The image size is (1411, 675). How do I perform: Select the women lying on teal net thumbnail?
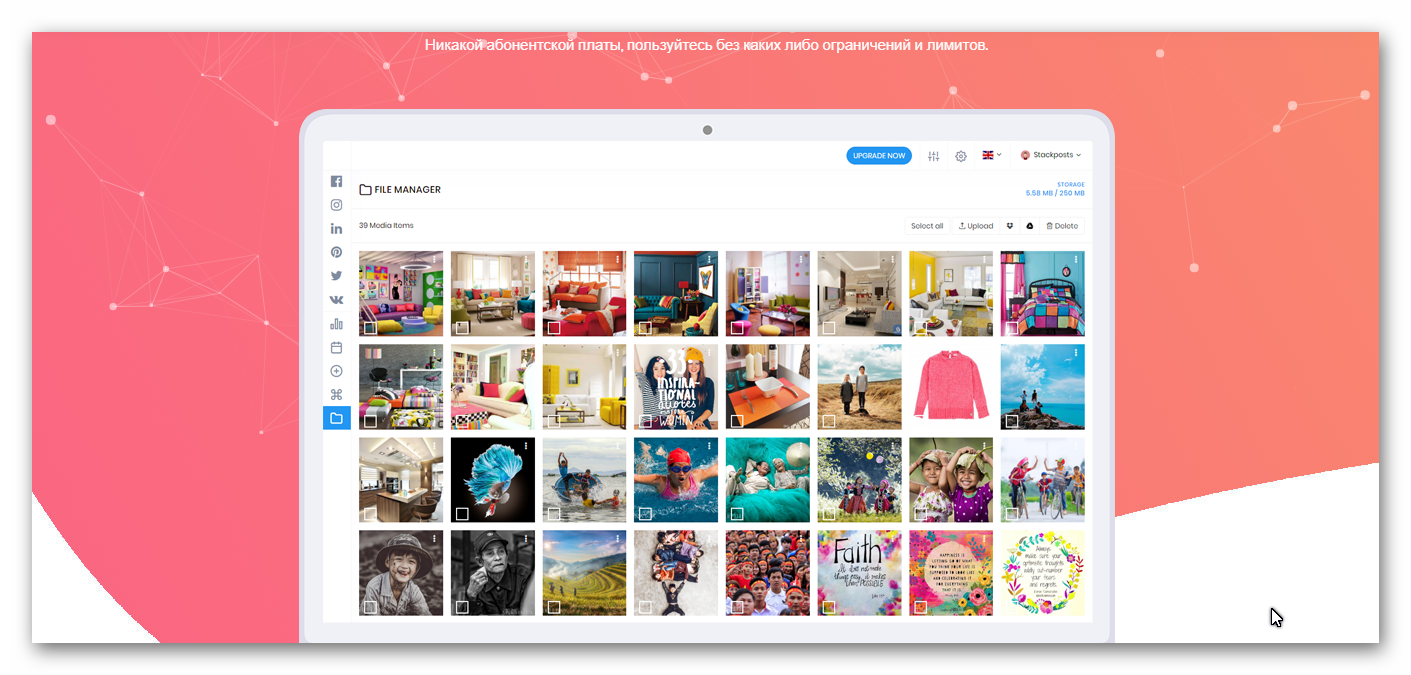(768, 480)
